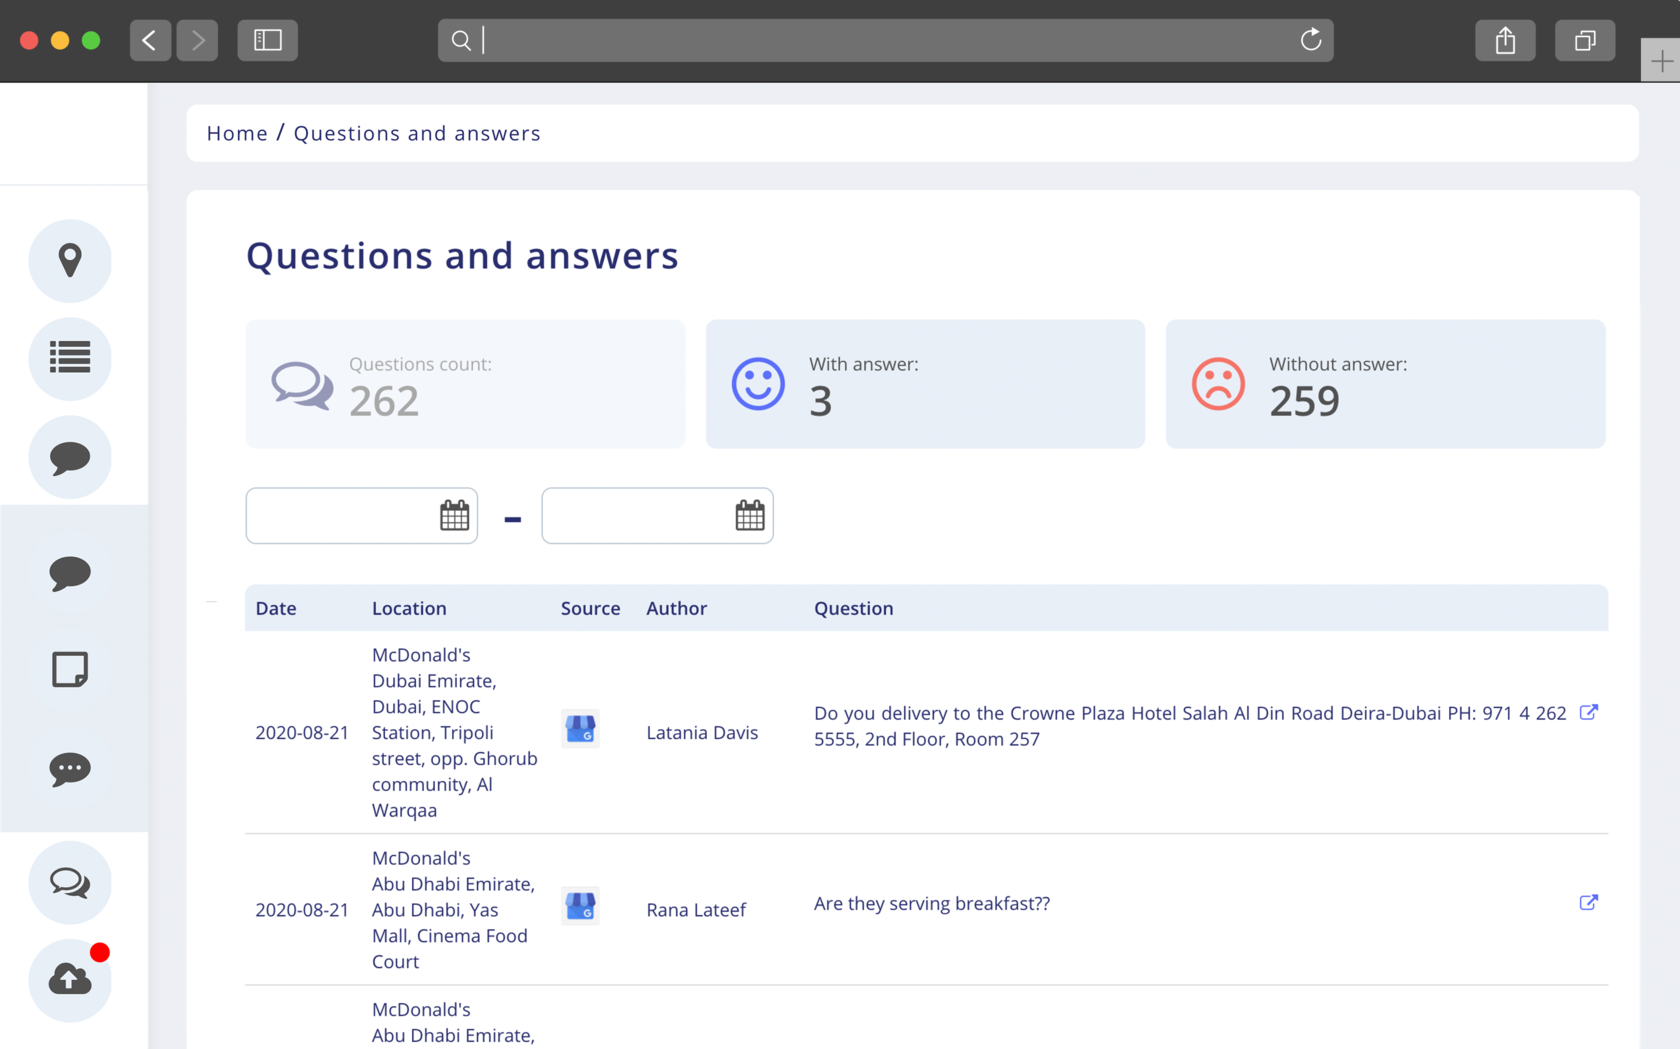Open Latania Davis question external link icon
Viewport: 1680px width, 1049px height.
point(1588,712)
